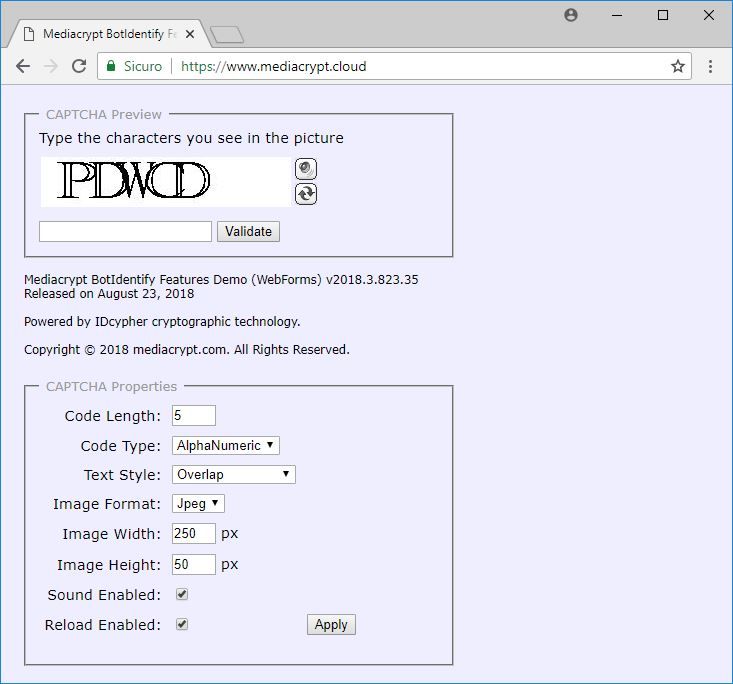Click the 'Released on August 23, 2018' text

tap(109, 294)
